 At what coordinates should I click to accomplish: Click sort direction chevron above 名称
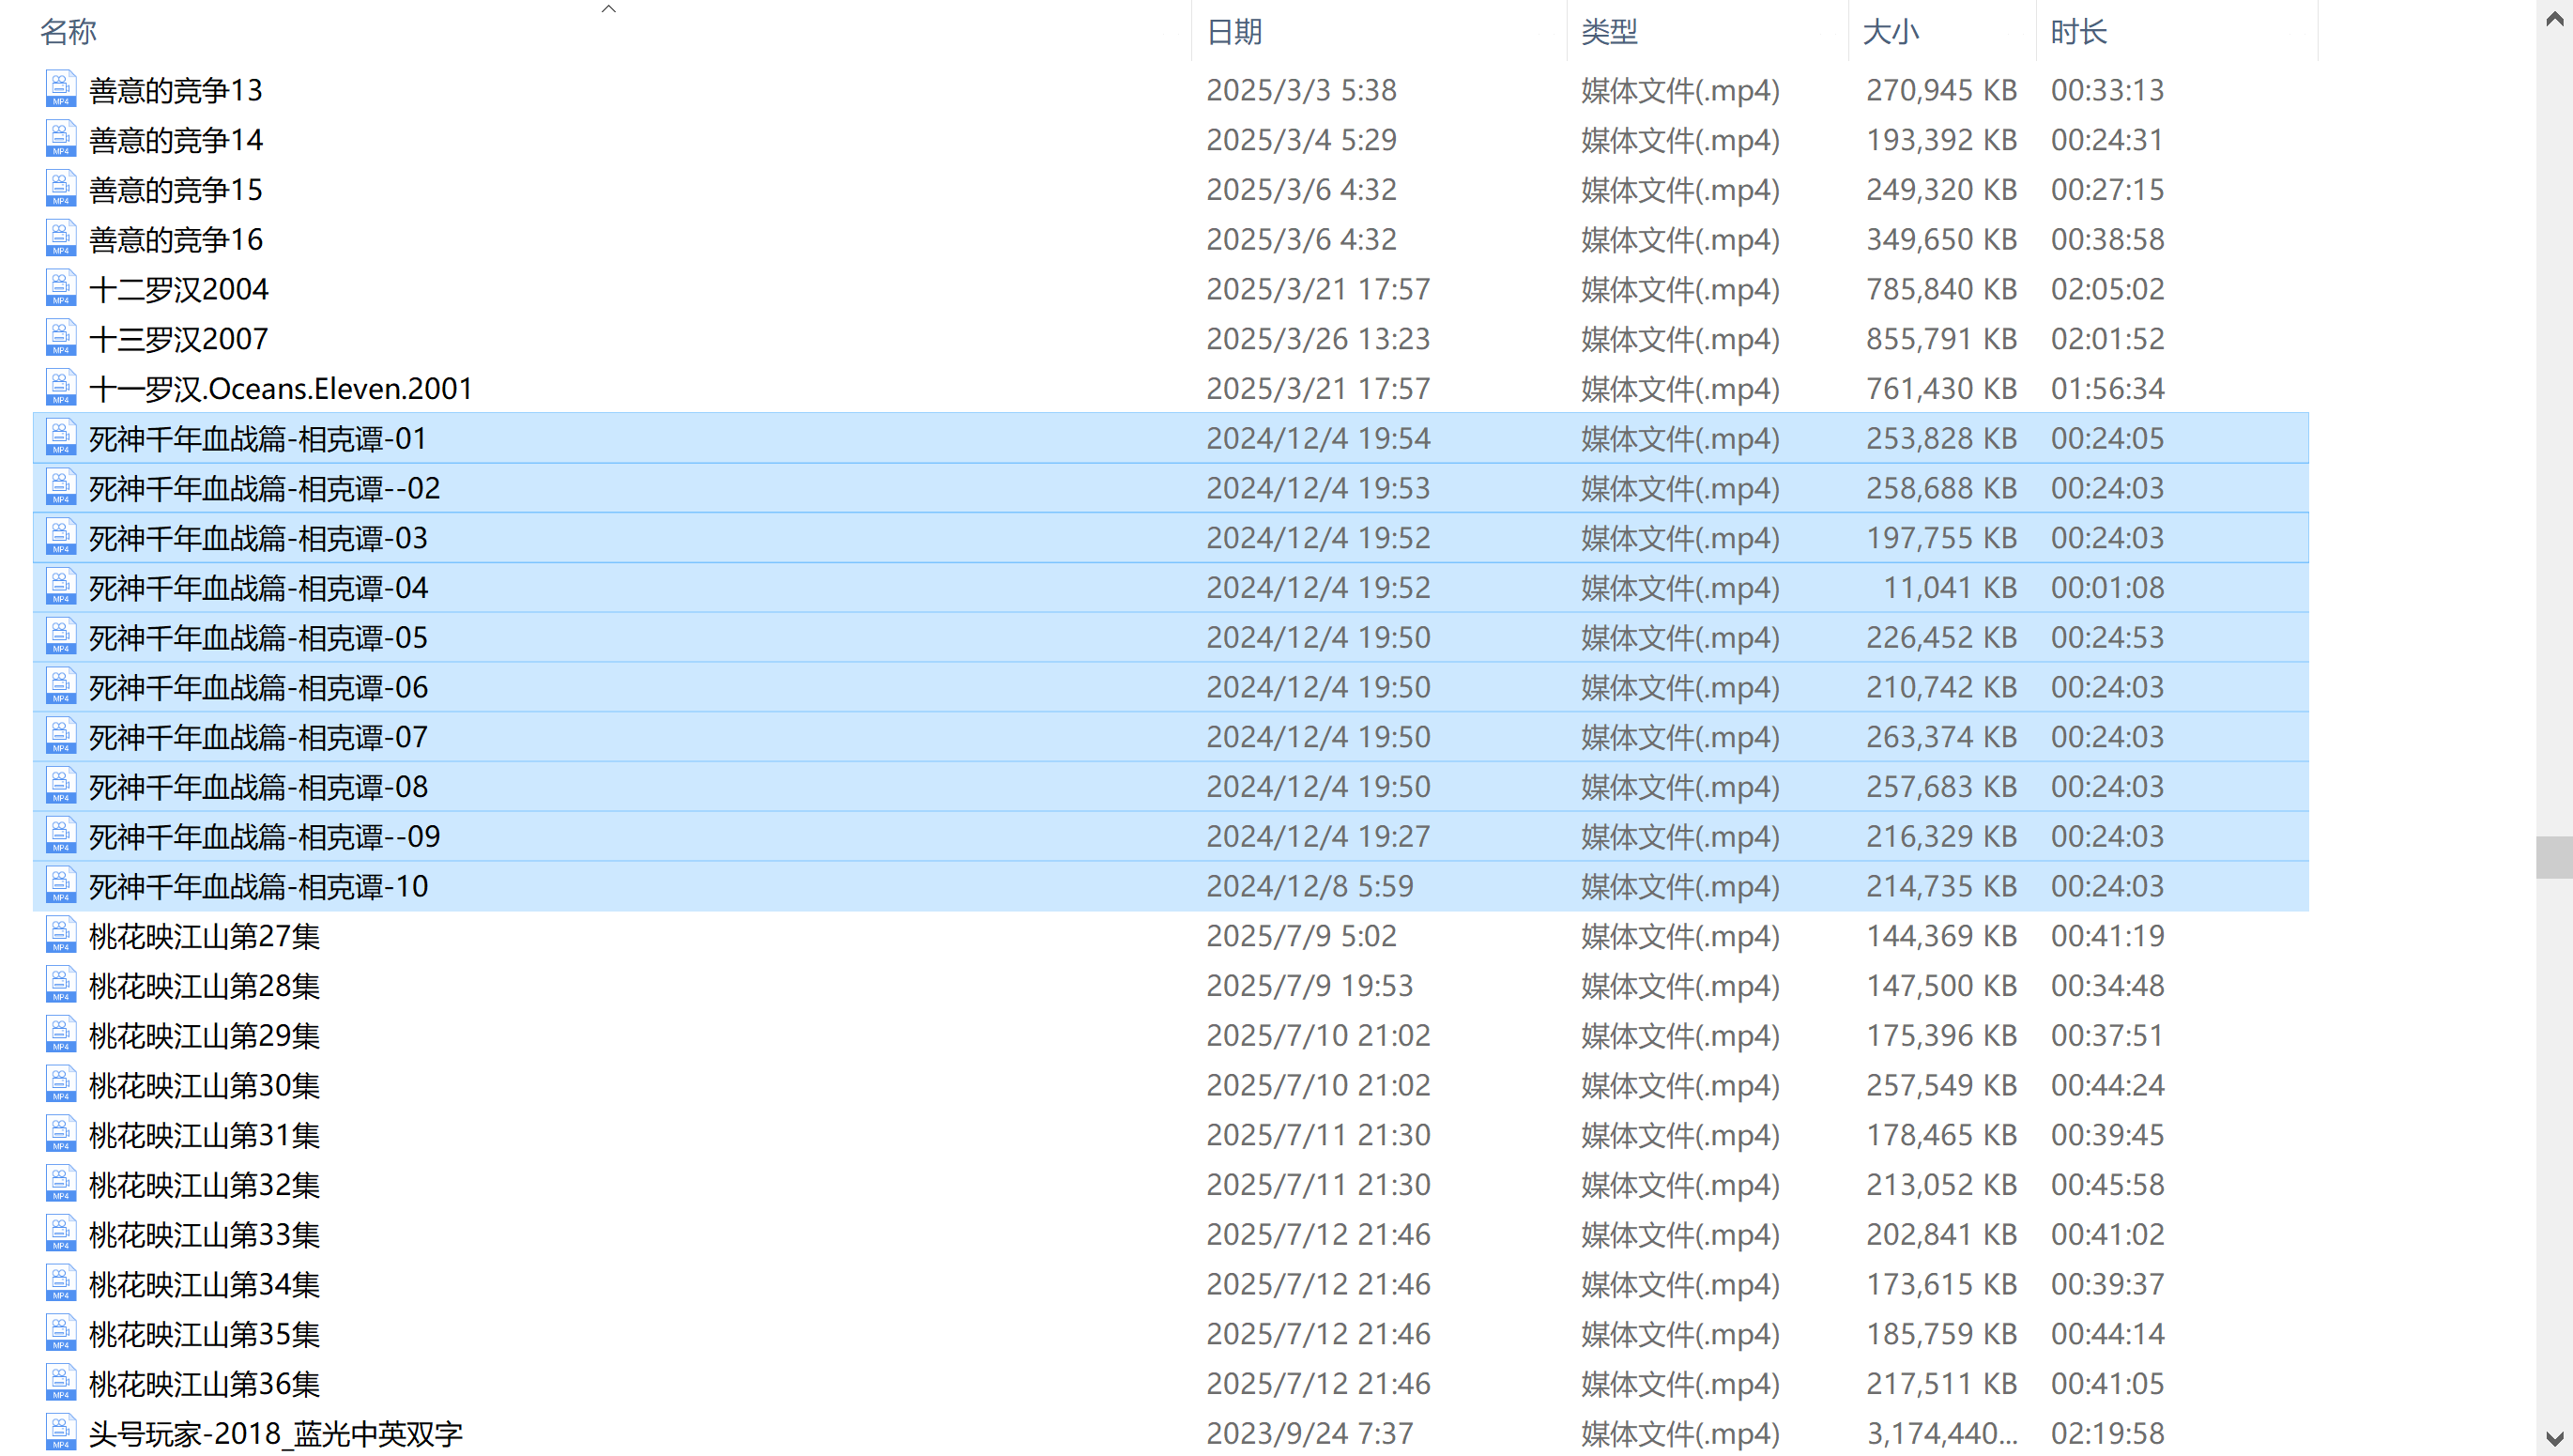[608, 9]
